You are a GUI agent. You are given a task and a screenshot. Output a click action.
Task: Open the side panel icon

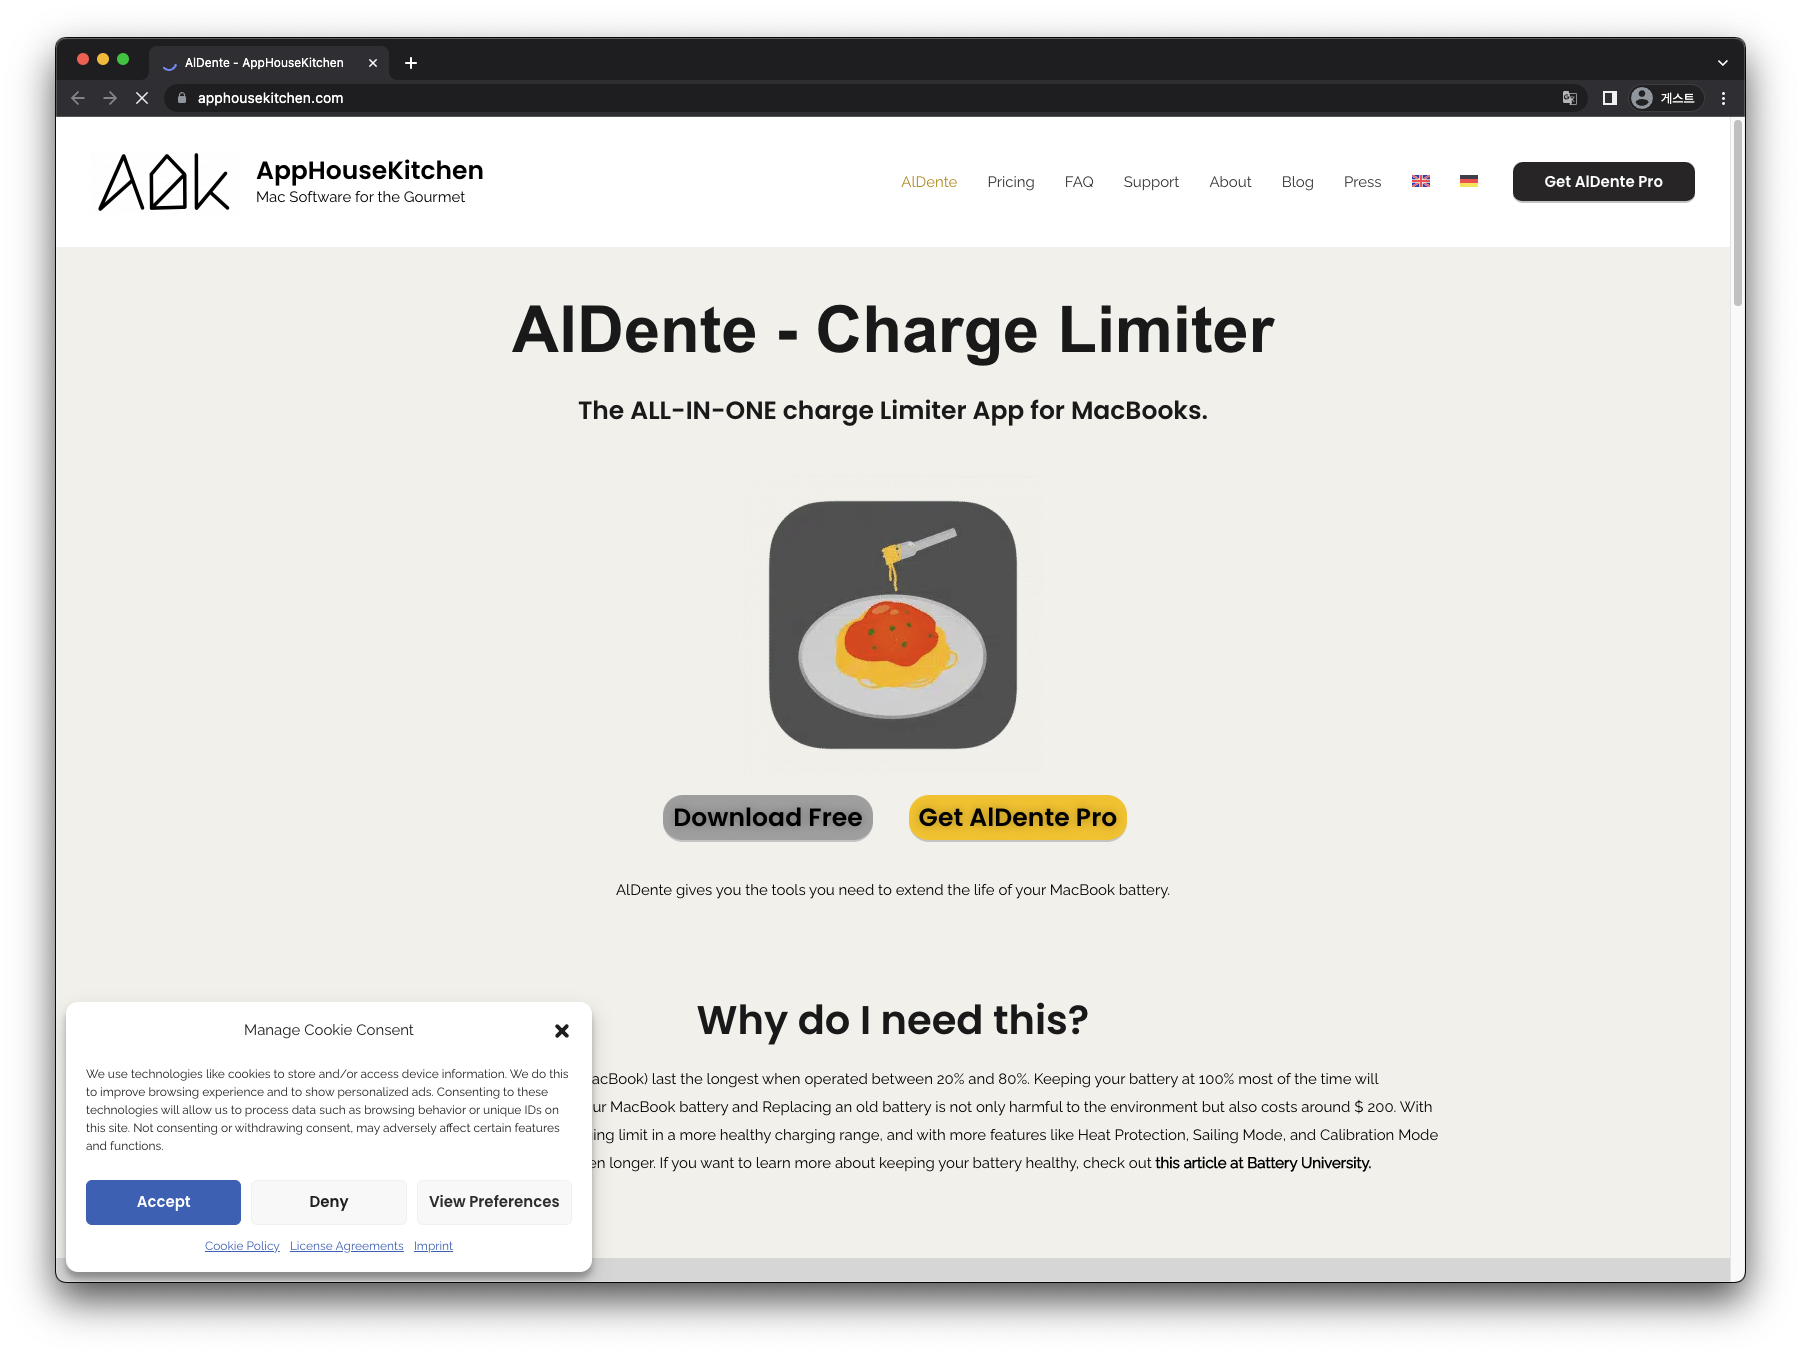coord(1609,98)
